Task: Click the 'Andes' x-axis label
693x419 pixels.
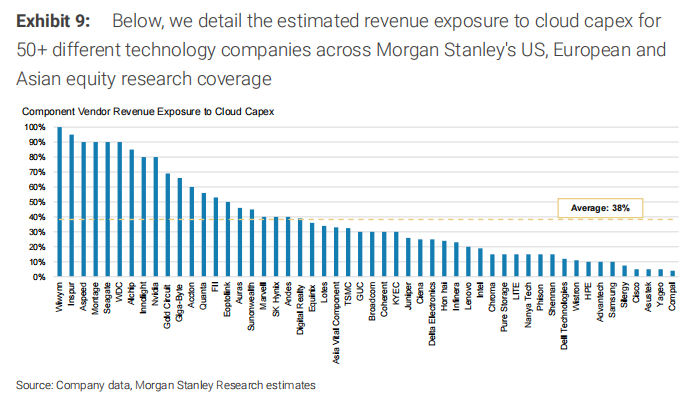Action: click(288, 294)
